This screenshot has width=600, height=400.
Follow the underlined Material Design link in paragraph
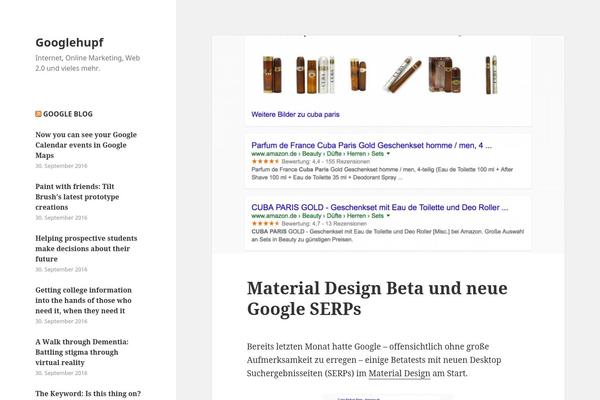399,373
